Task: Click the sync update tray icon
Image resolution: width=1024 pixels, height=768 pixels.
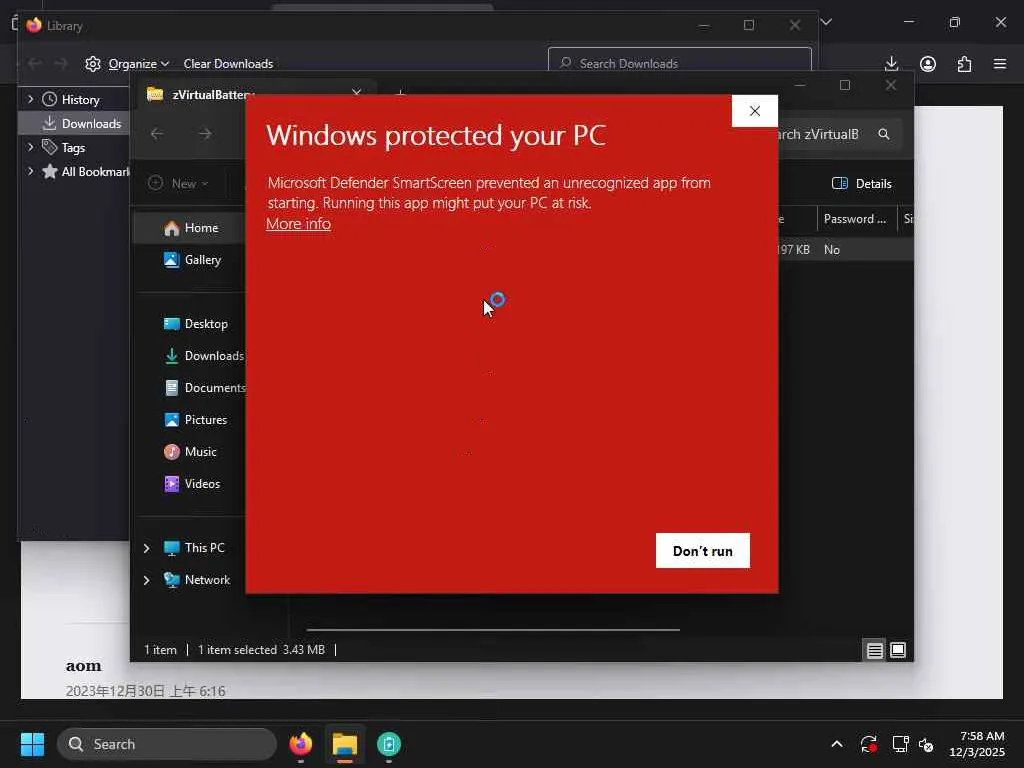Action: [x=869, y=744]
